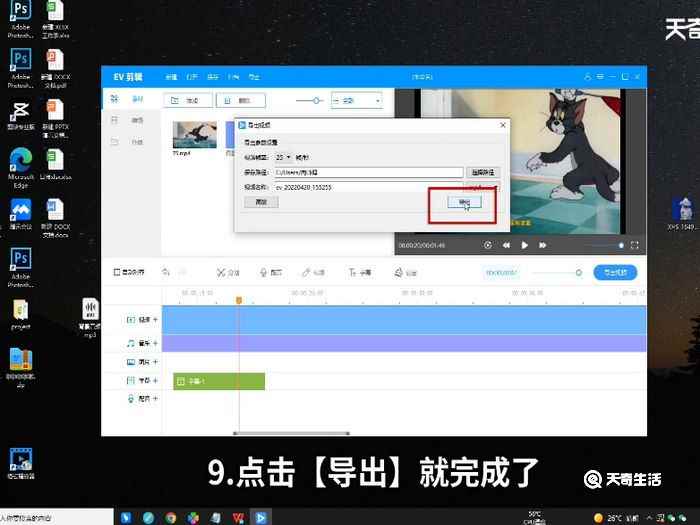
Task: Click the orange playhead marker on ruler
Action: [x=239, y=300]
